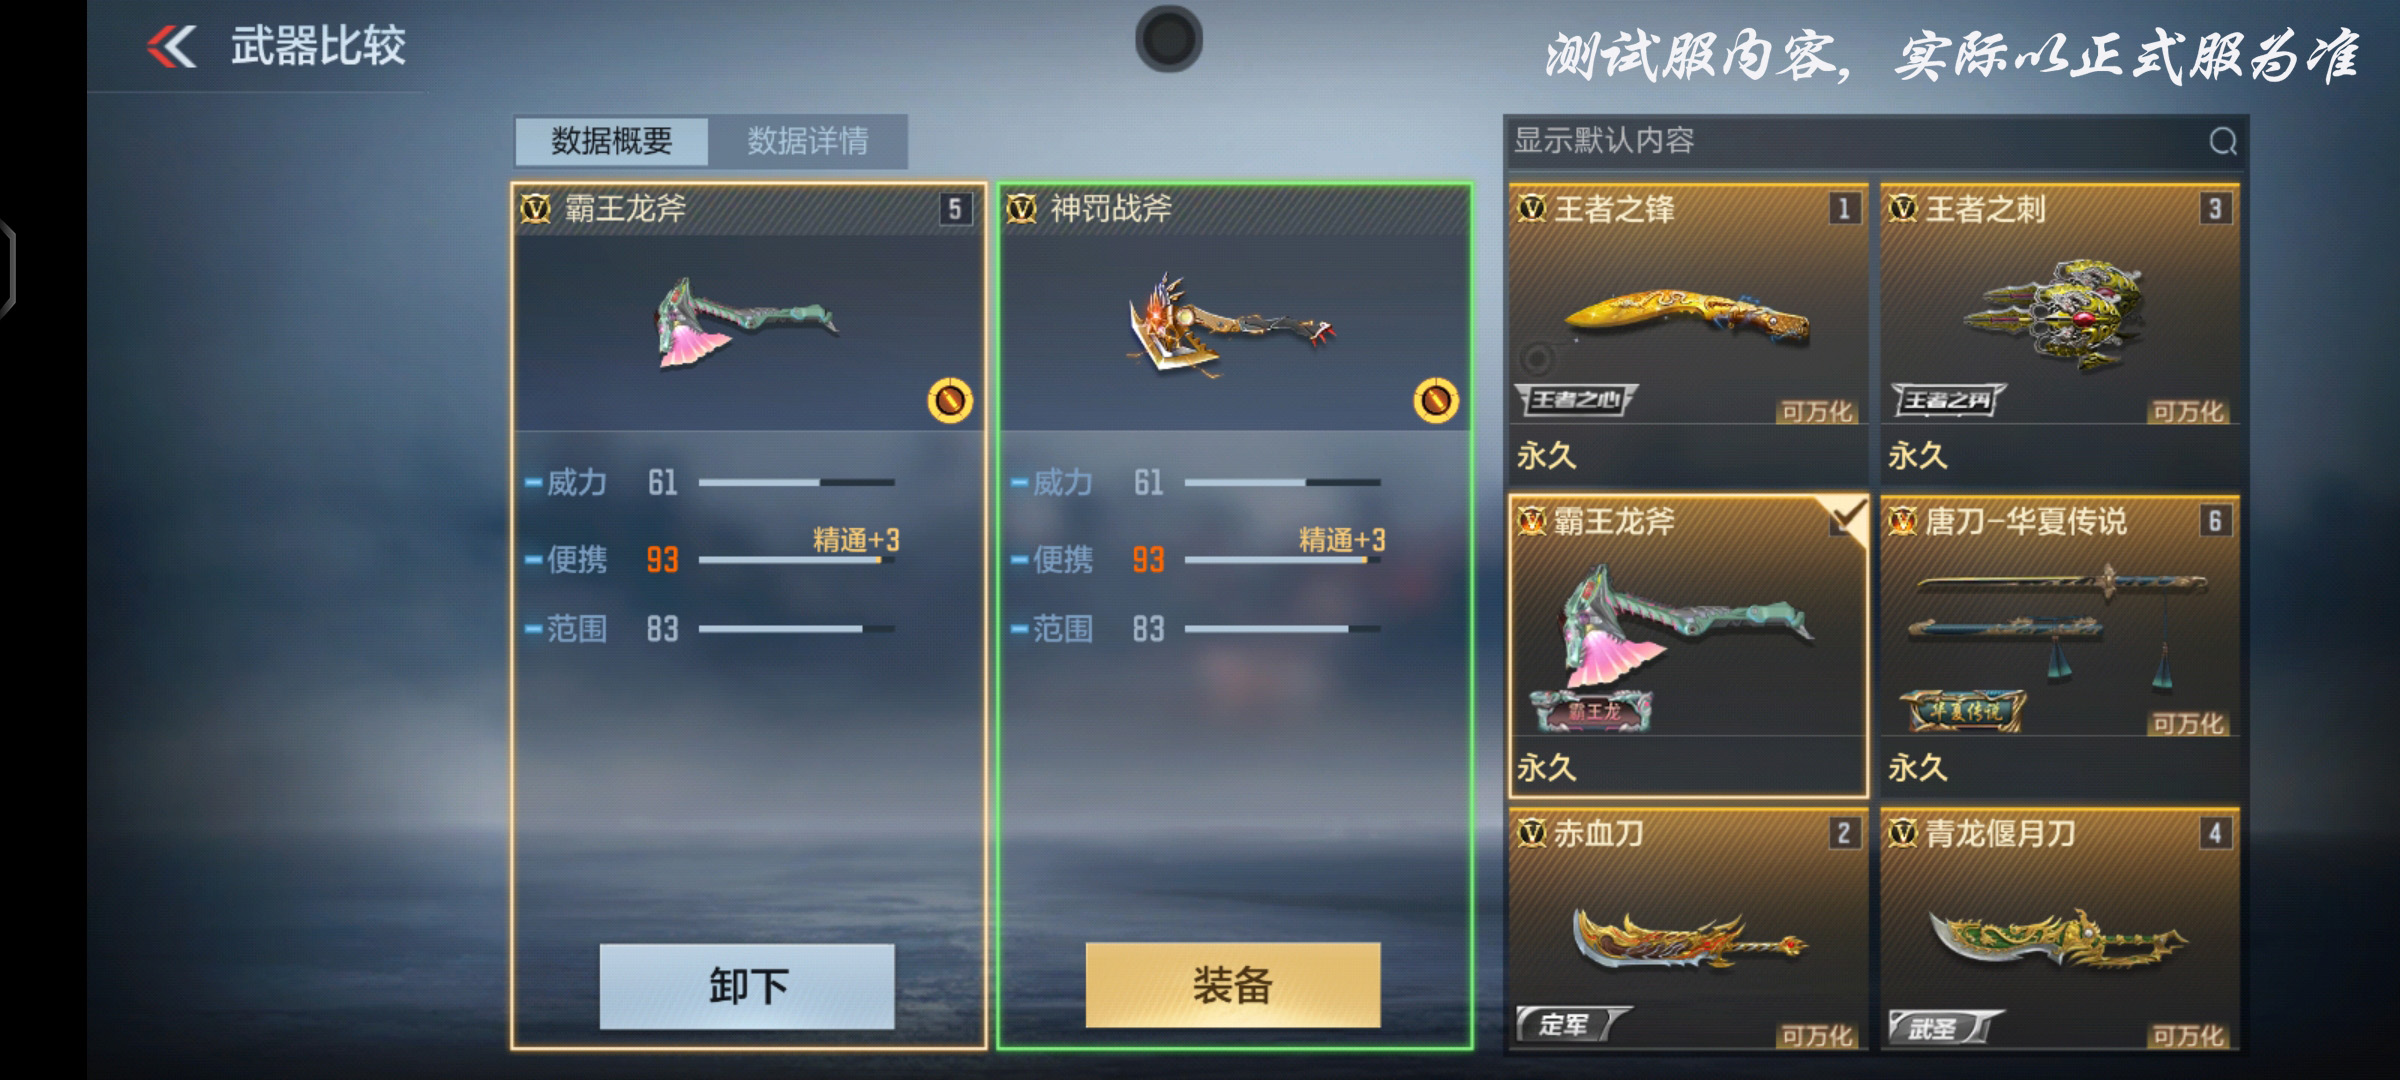This screenshot has height=1080, width=2400.
Task: Click gold badge icon on 霸王龙斧 panel
Action: click(950, 401)
